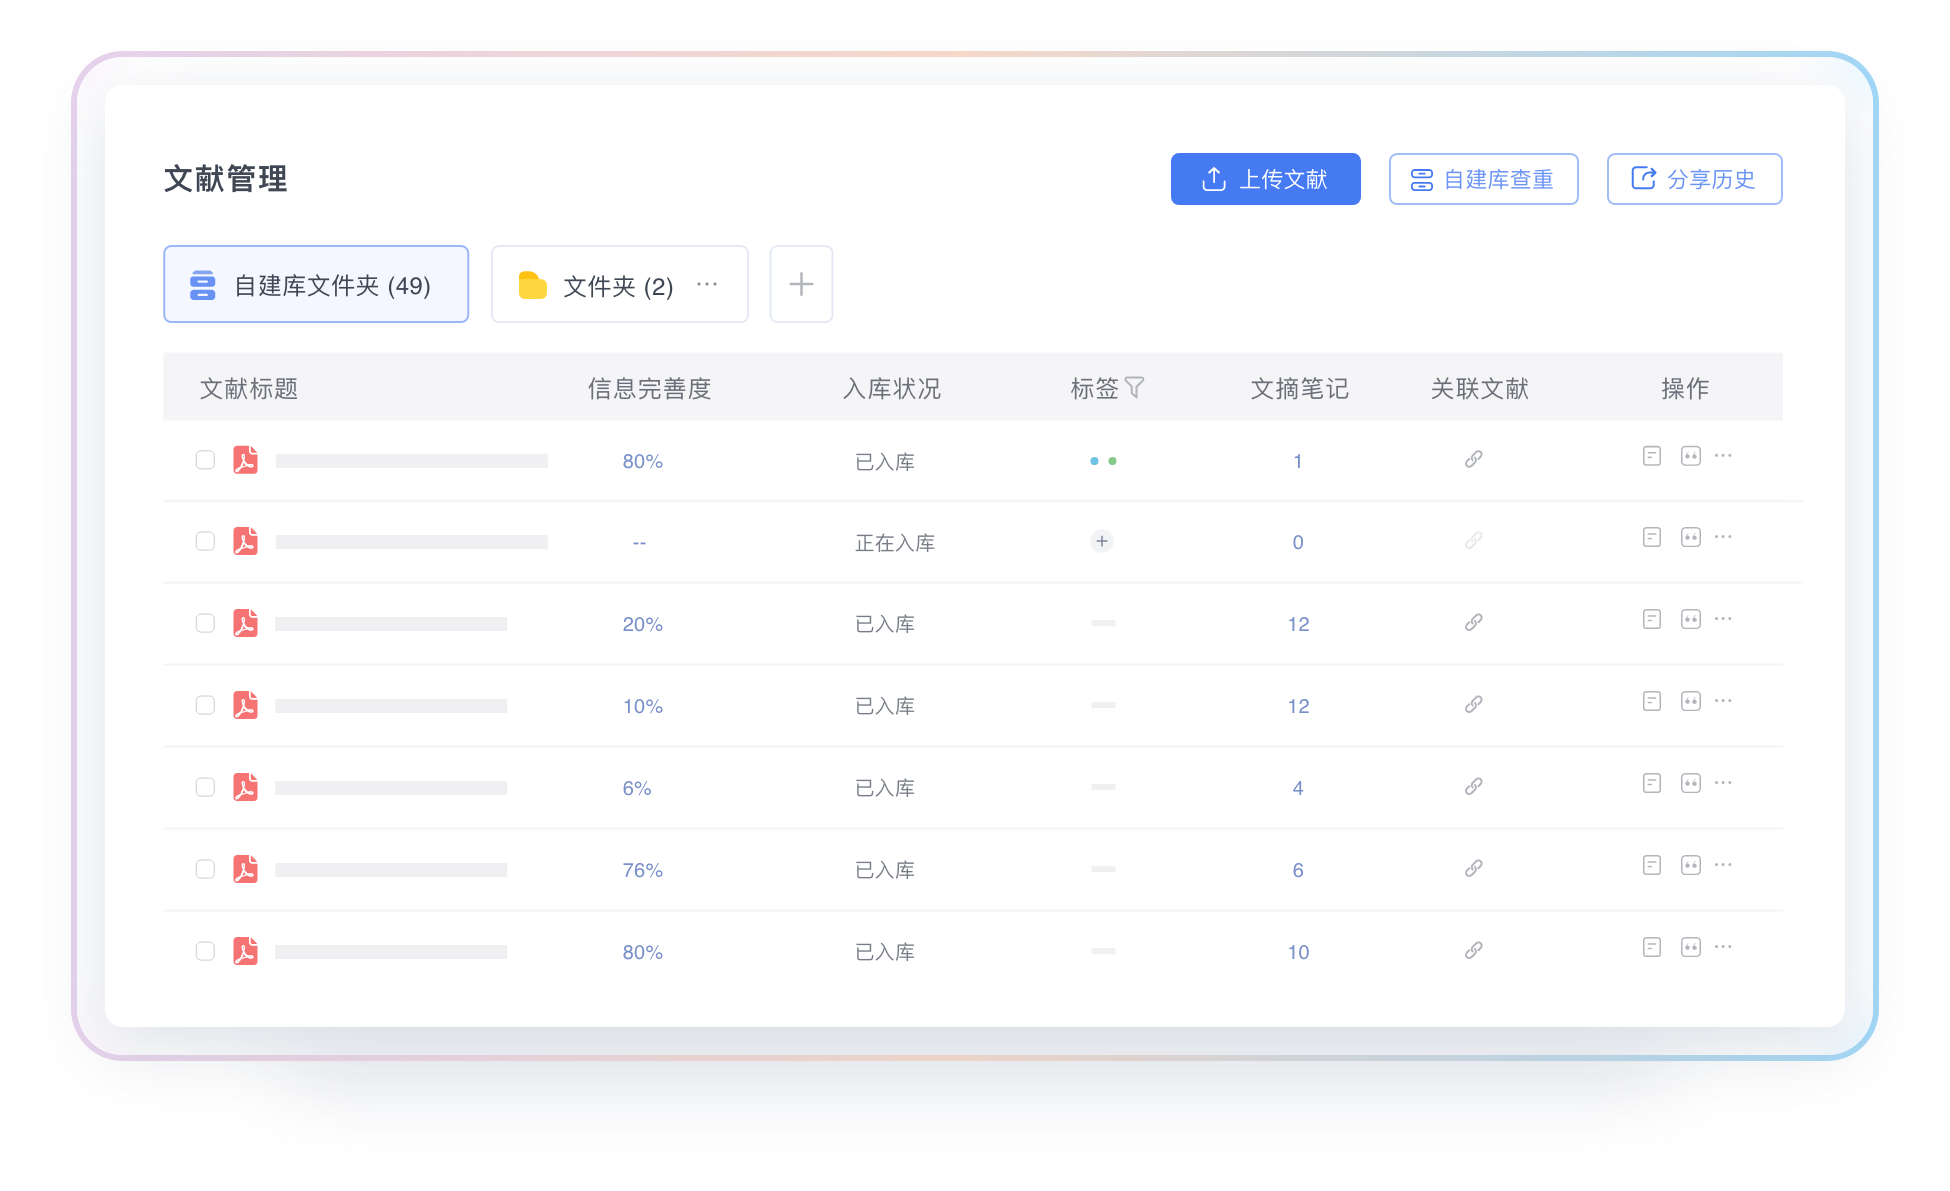This screenshot has width=1950, height=1191.
Task: Click note icon in the 10% row
Action: (1652, 702)
